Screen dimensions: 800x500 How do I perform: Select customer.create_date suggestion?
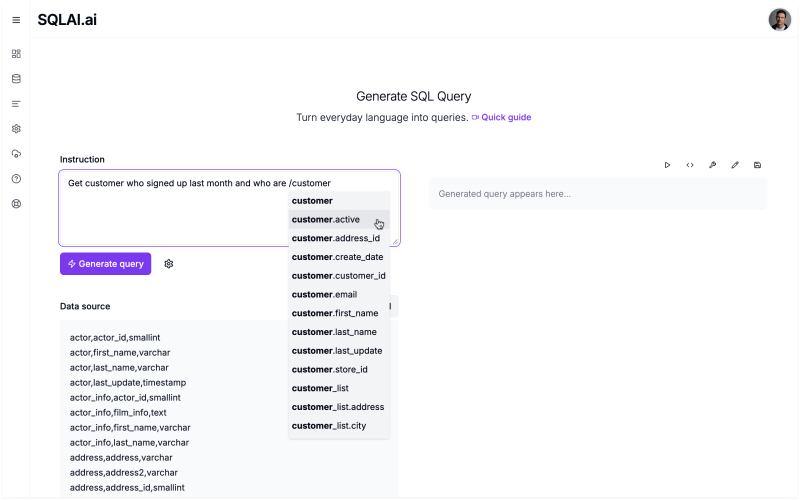pyautogui.click(x=339, y=257)
